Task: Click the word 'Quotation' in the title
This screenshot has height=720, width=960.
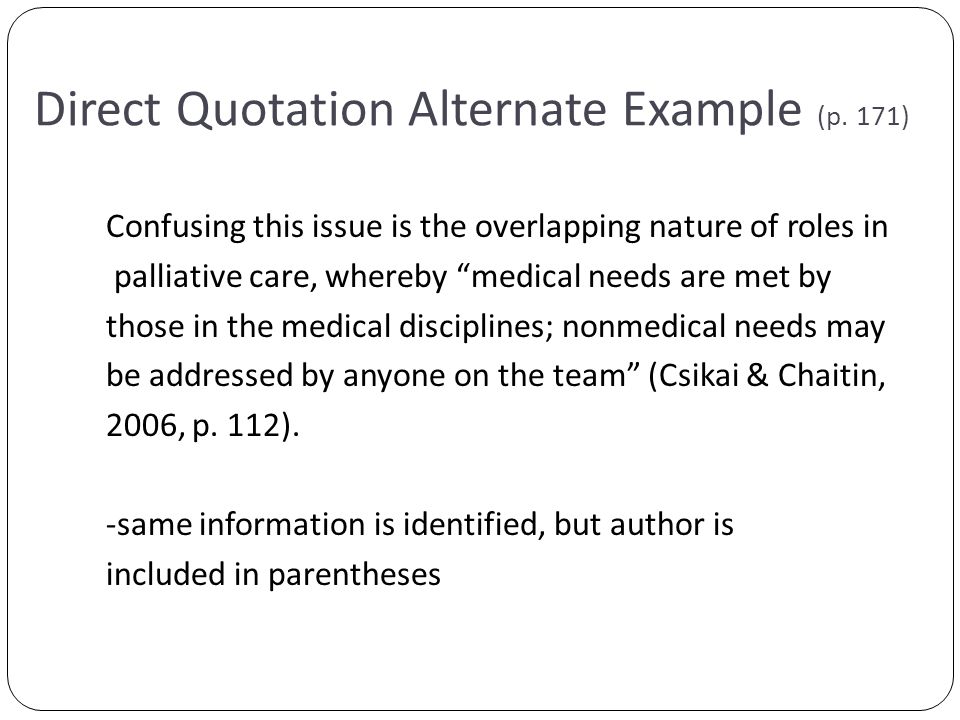Action: click(285, 111)
